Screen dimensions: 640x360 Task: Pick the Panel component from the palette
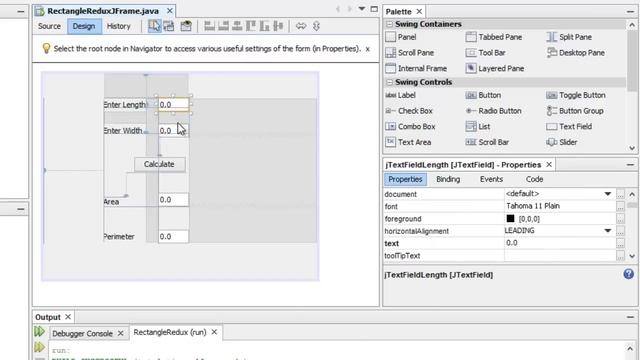pyautogui.click(x=401, y=37)
